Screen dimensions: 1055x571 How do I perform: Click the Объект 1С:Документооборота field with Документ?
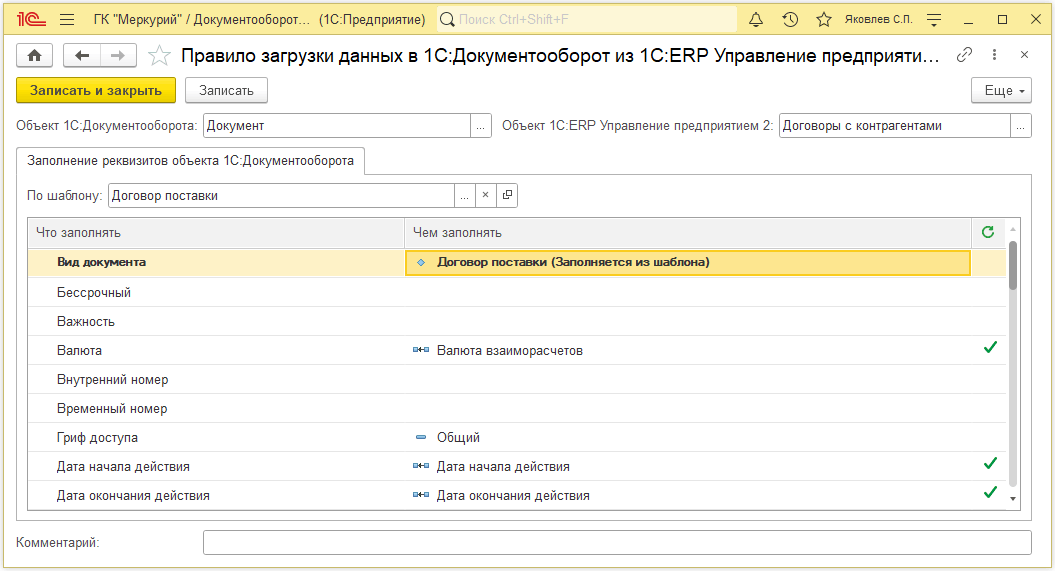pos(336,126)
